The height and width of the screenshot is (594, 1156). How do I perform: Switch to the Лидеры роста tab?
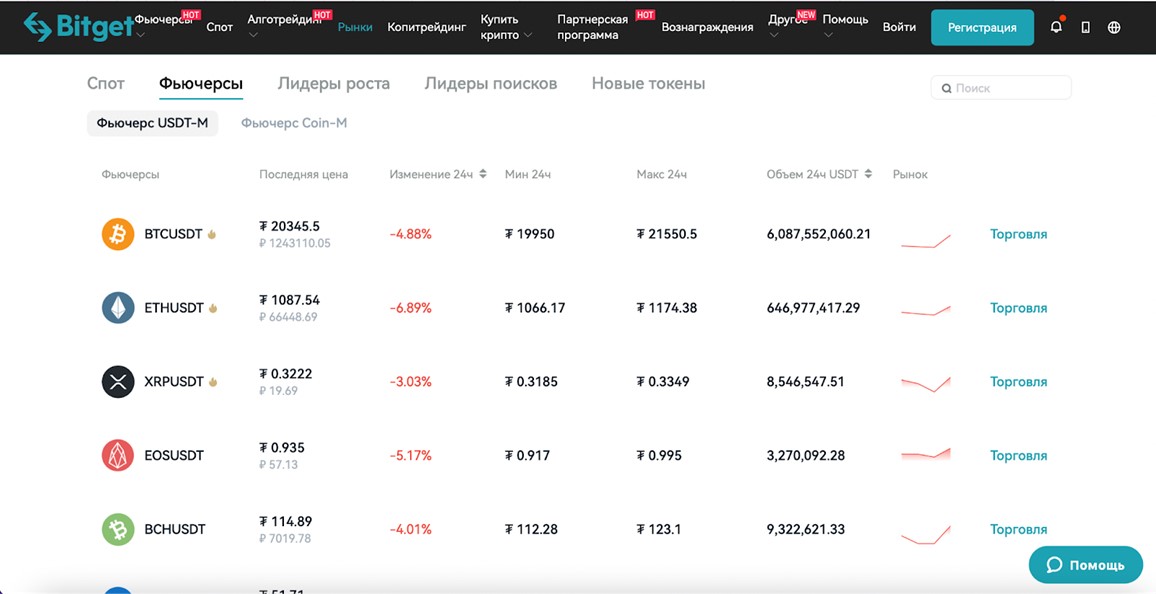click(x=334, y=84)
